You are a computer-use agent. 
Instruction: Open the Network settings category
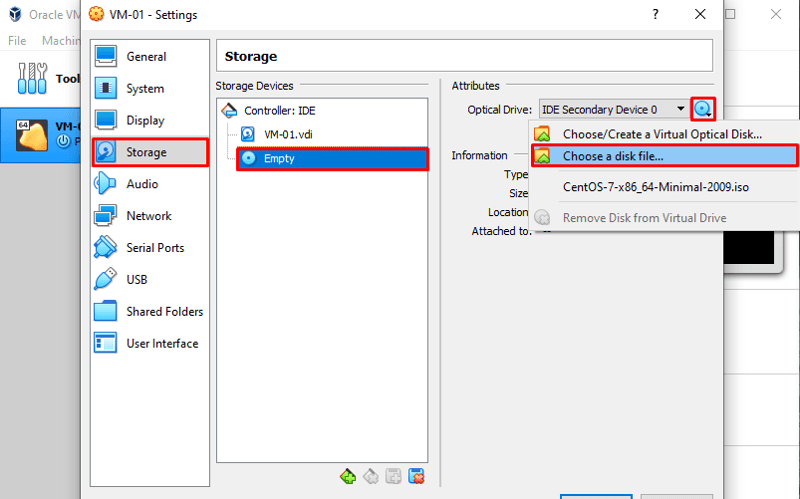149,216
